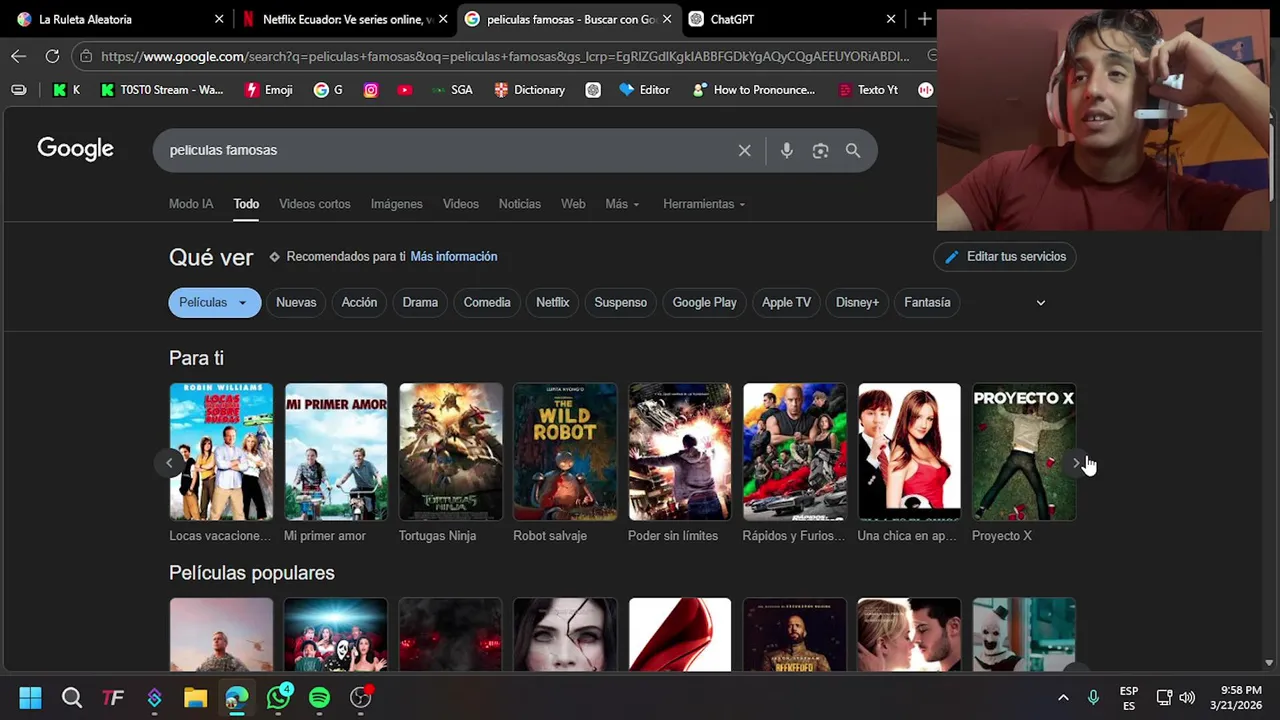Image resolution: width=1280 pixels, height=720 pixels.
Task: Toggle the Netflix filter chip
Action: click(x=552, y=302)
